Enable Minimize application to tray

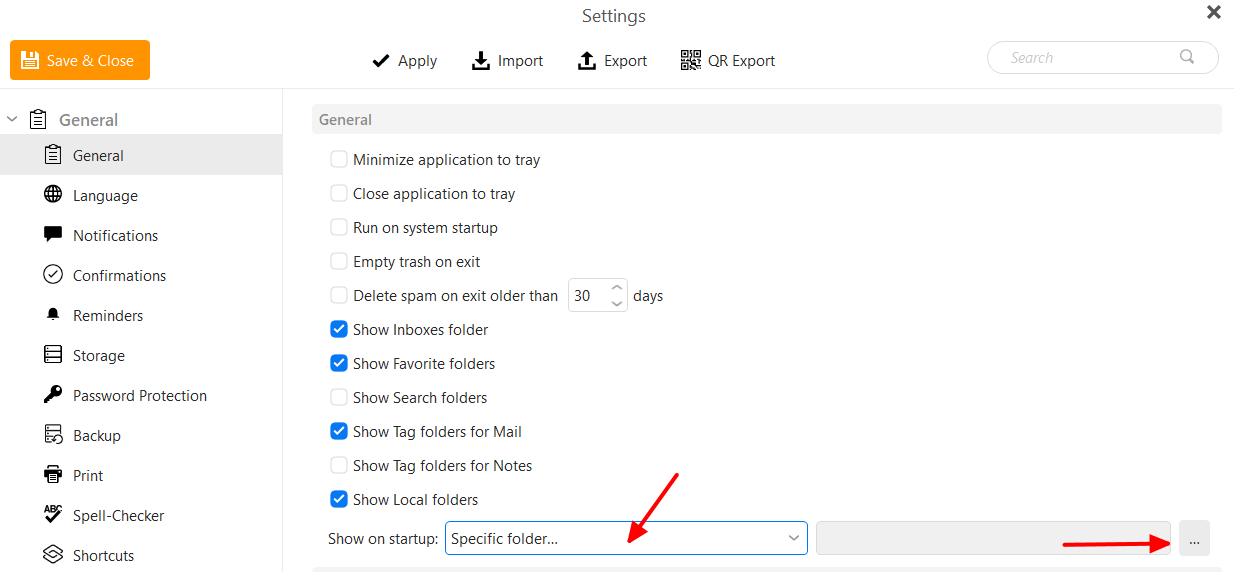coord(339,159)
